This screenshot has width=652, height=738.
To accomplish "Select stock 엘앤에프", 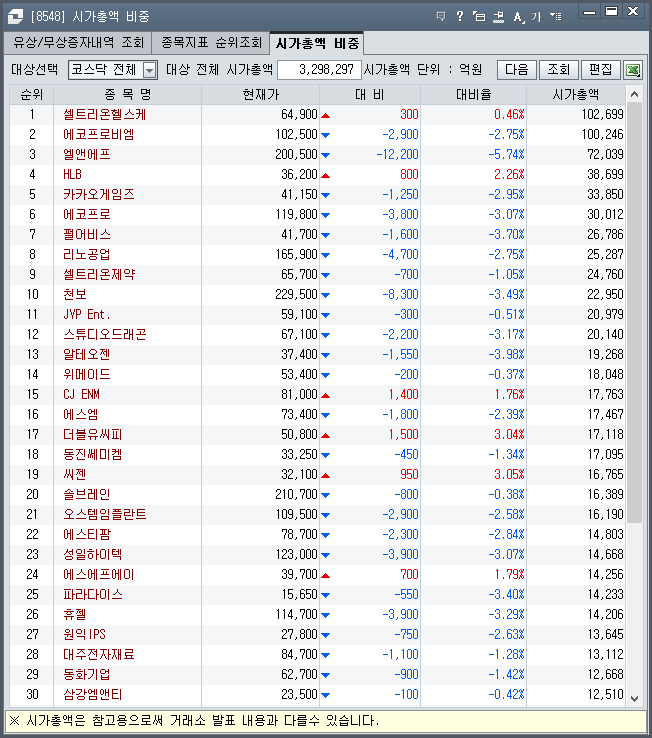I will [87, 154].
